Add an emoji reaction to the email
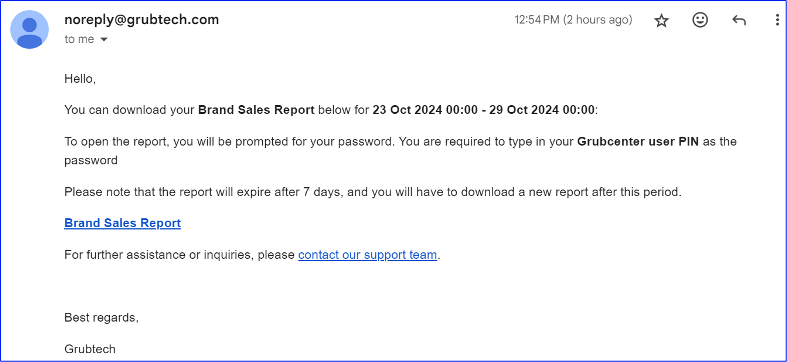The width and height of the screenshot is (787, 362). (x=700, y=20)
